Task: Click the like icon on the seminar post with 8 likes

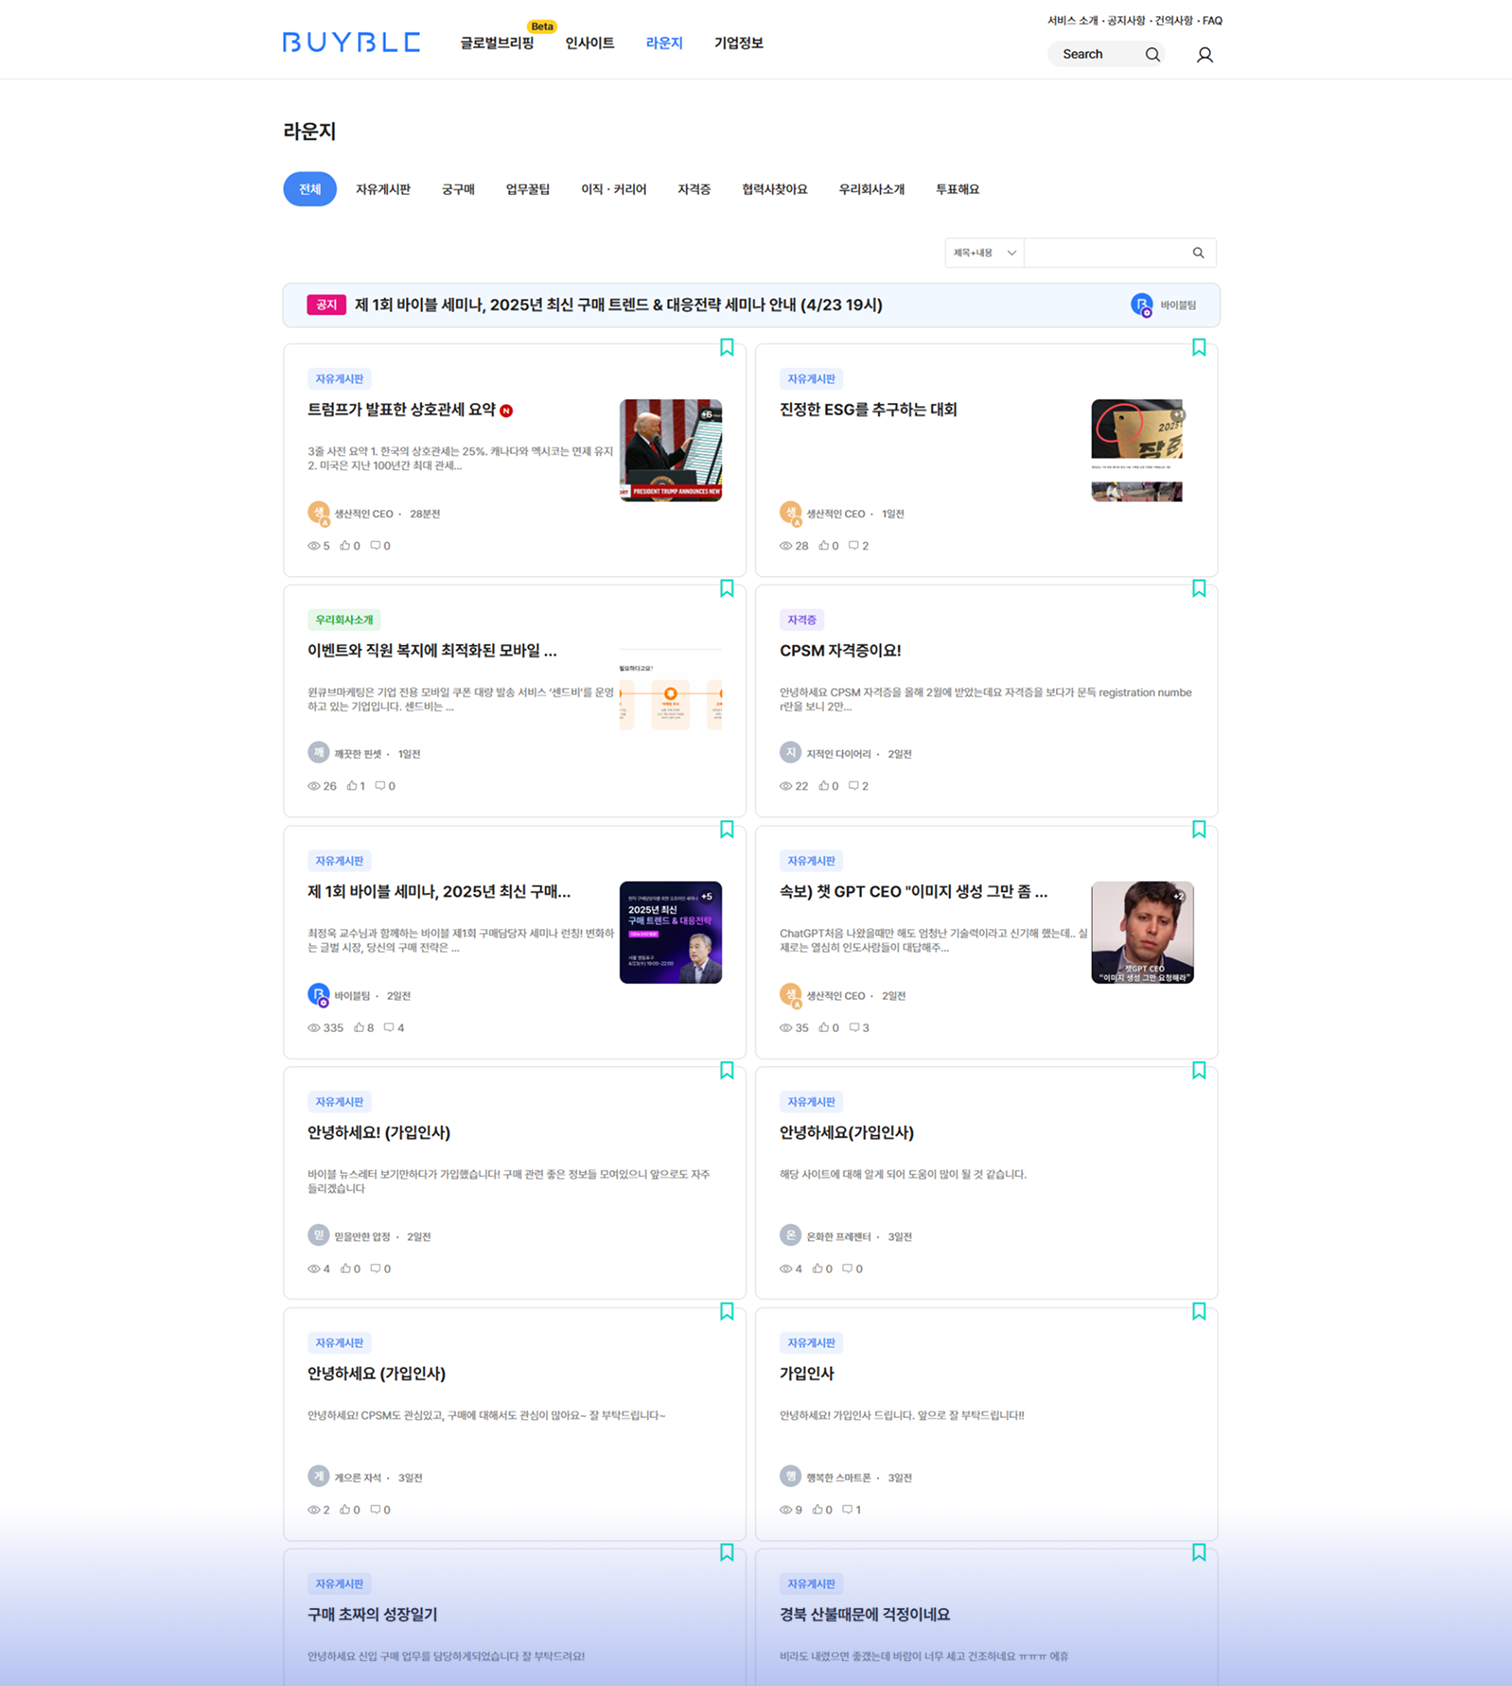Action: 359,1027
